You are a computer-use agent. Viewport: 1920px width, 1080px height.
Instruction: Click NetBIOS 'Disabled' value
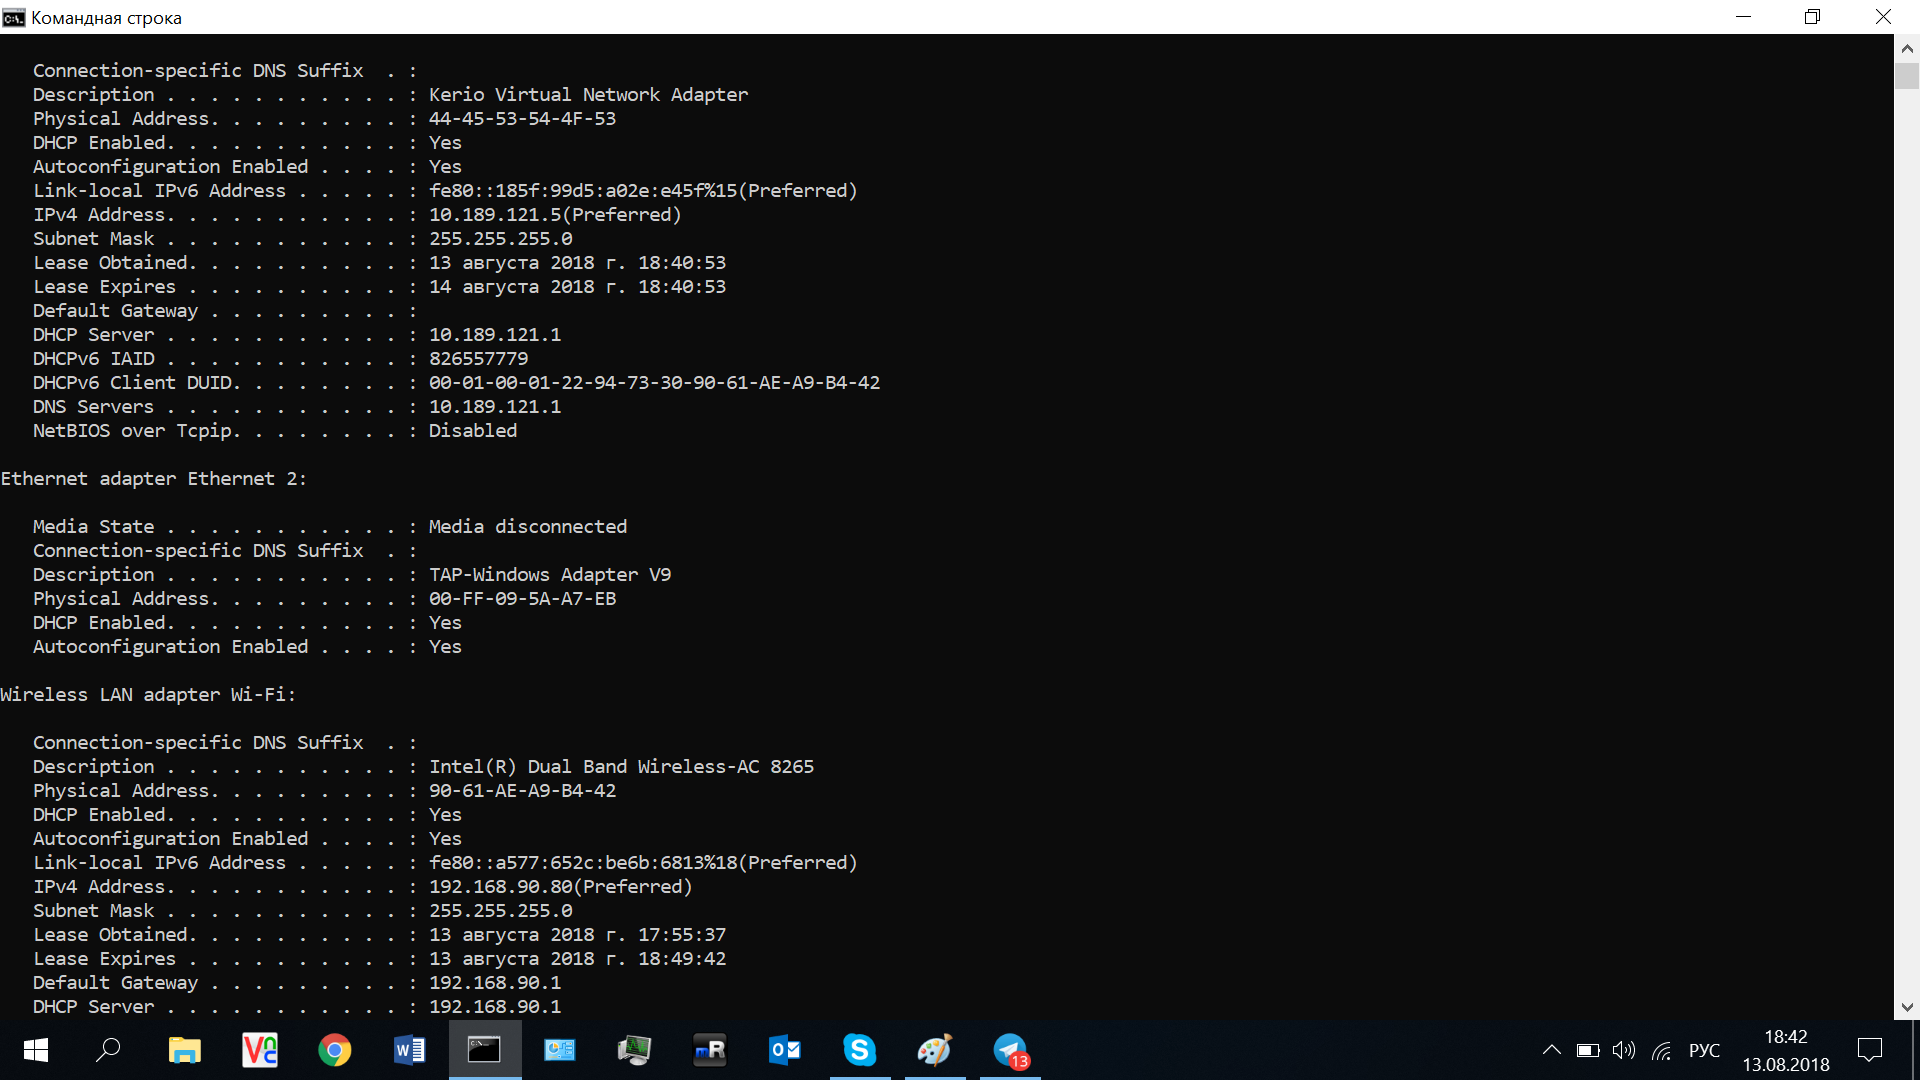[473, 430]
